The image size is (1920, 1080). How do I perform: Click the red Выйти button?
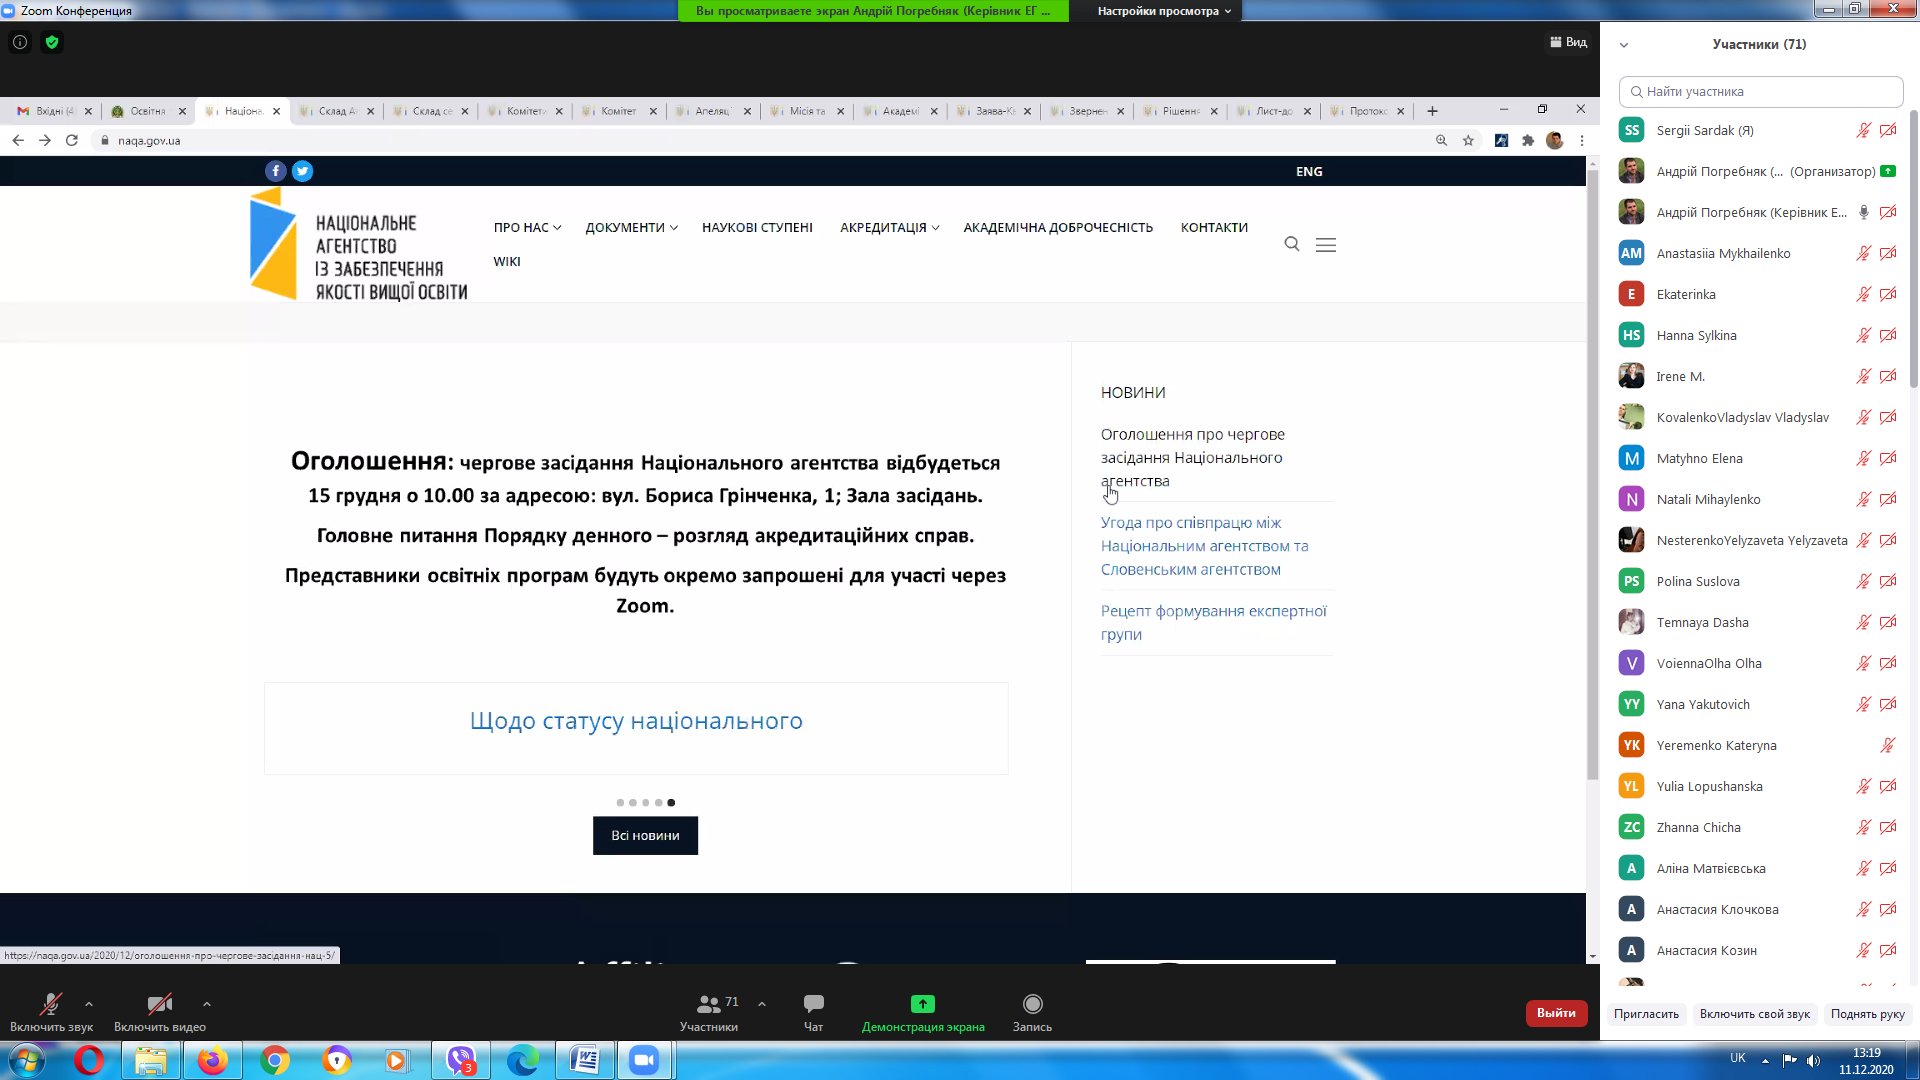pyautogui.click(x=1556, y=1013)
